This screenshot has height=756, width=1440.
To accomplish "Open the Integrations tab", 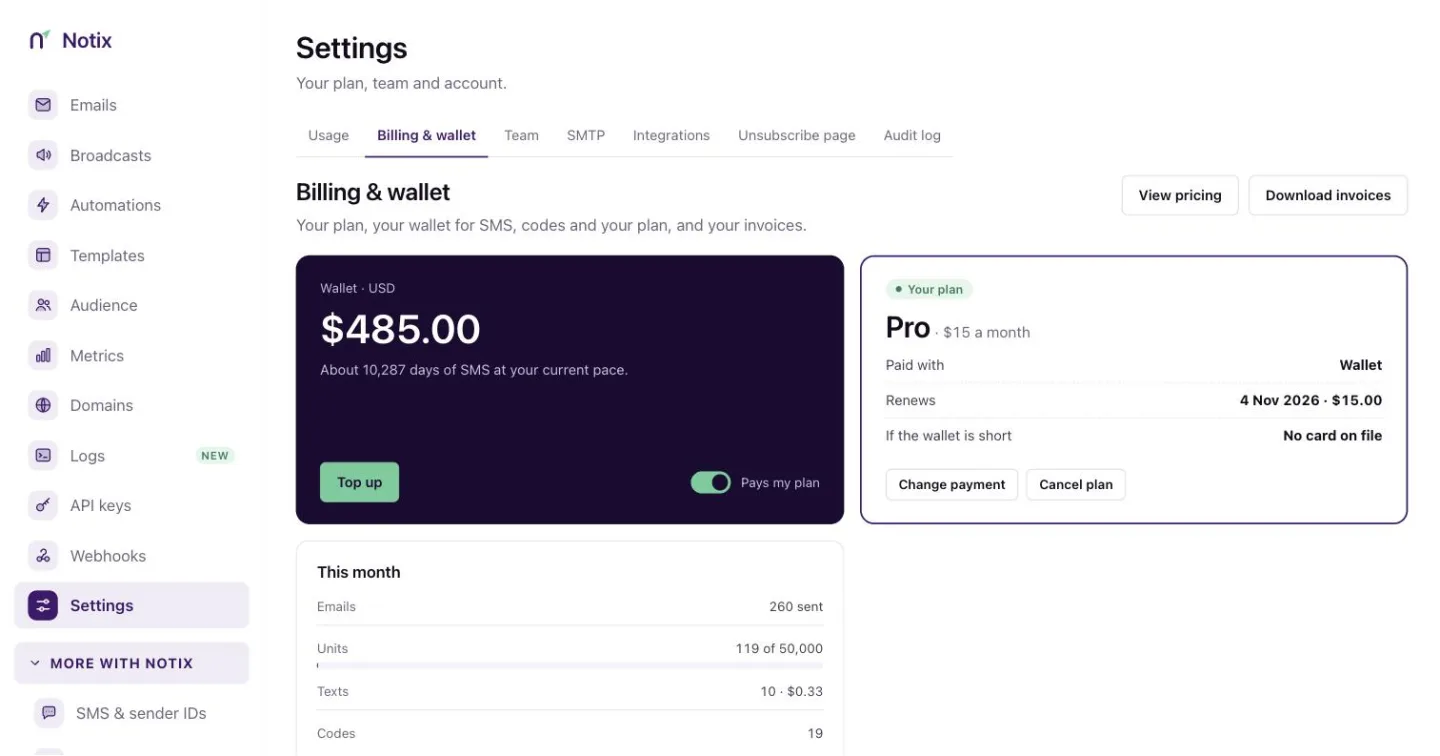I will (x=671, y=135).
